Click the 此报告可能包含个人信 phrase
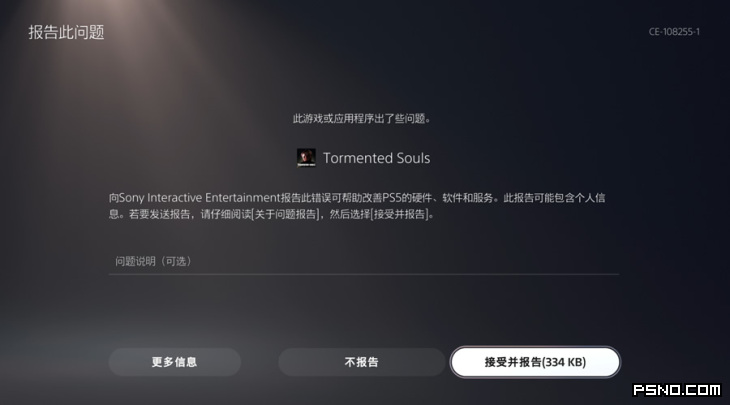 click(x=554, y=198)
